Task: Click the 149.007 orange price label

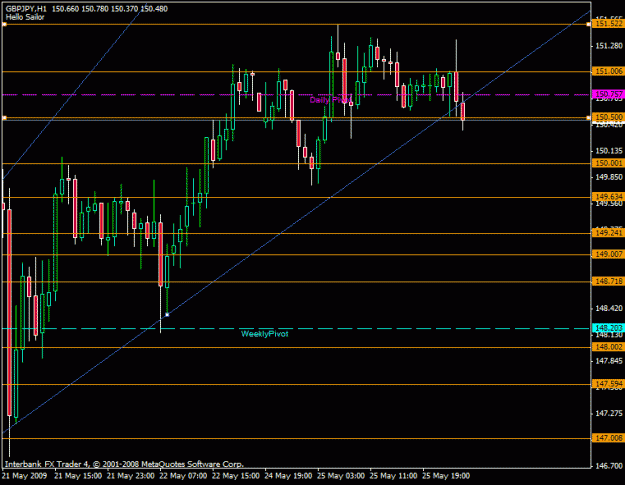Action: [608, 254]
